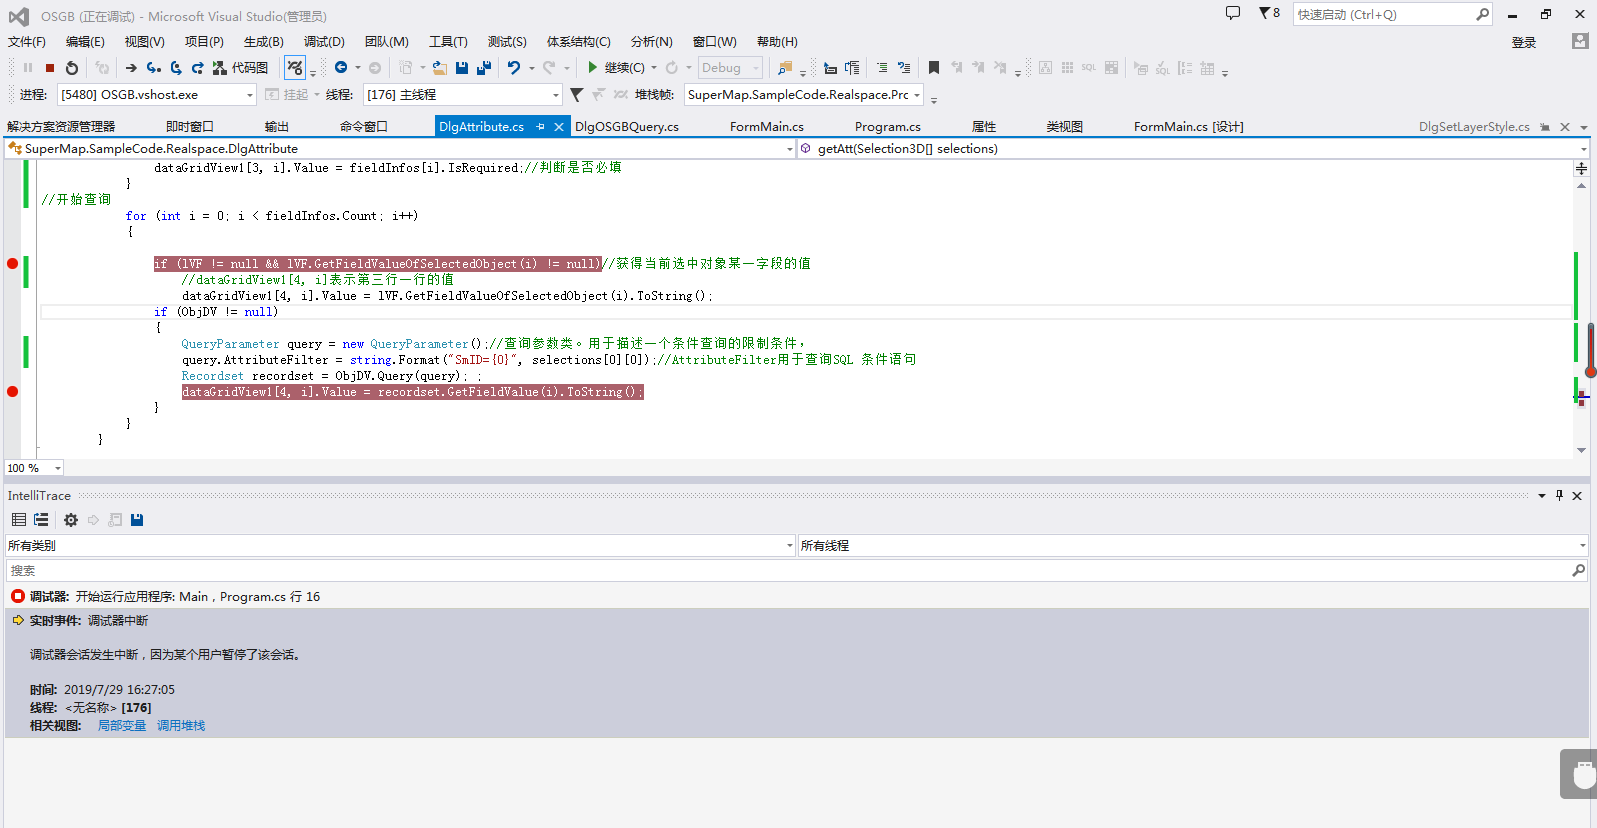Screen dimensions: 1597x828
Task: Open the class dropdown SuperMap.SampleCode.Realspace.DlgAttribute
Action: (x=400, y=149)
